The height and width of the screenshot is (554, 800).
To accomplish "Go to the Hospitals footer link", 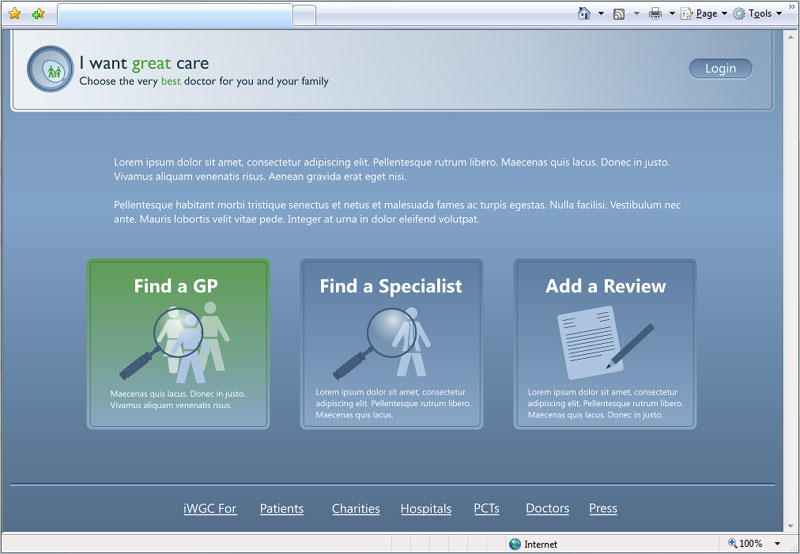I will click(426, 509).
